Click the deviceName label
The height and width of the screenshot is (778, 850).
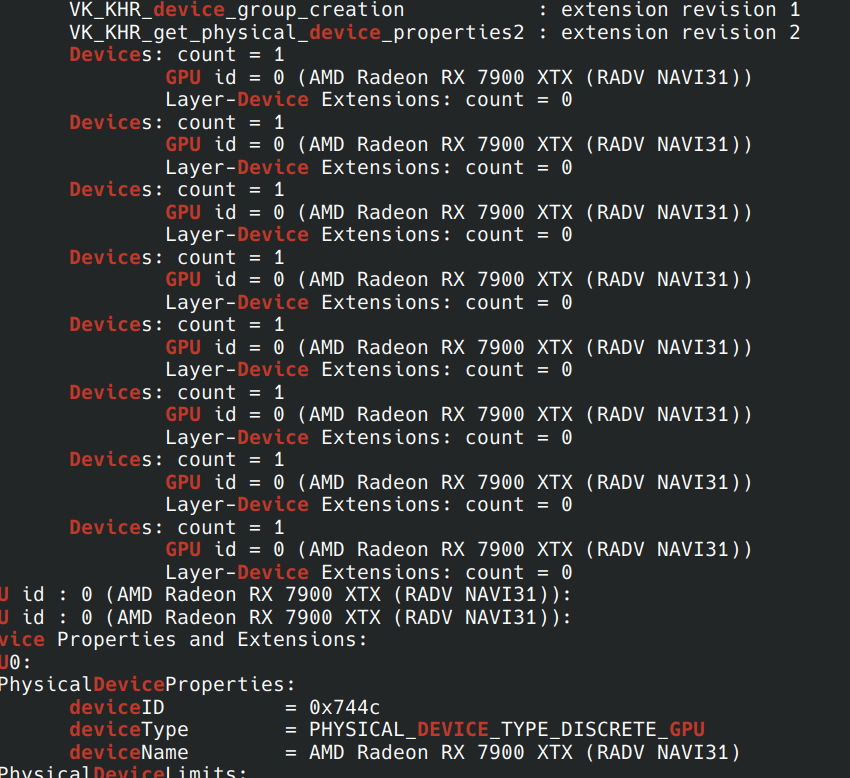(128, 752)
